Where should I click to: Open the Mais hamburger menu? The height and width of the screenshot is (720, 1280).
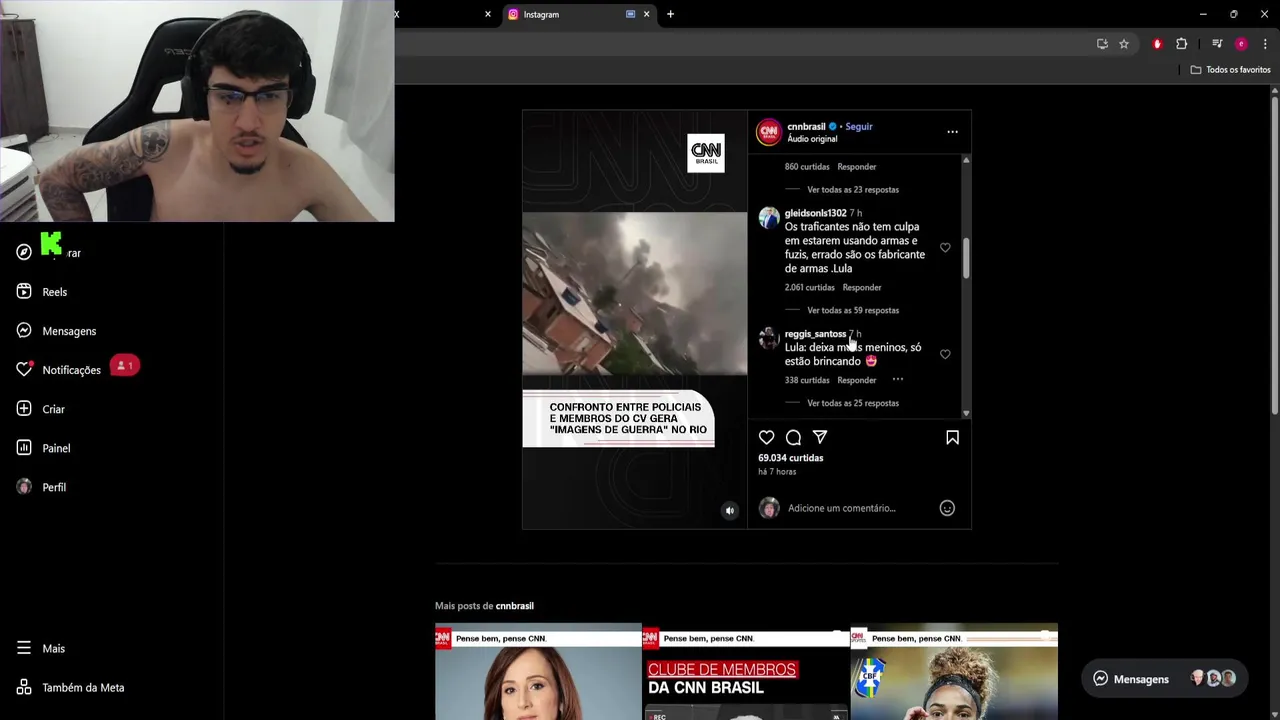(24, 648)
